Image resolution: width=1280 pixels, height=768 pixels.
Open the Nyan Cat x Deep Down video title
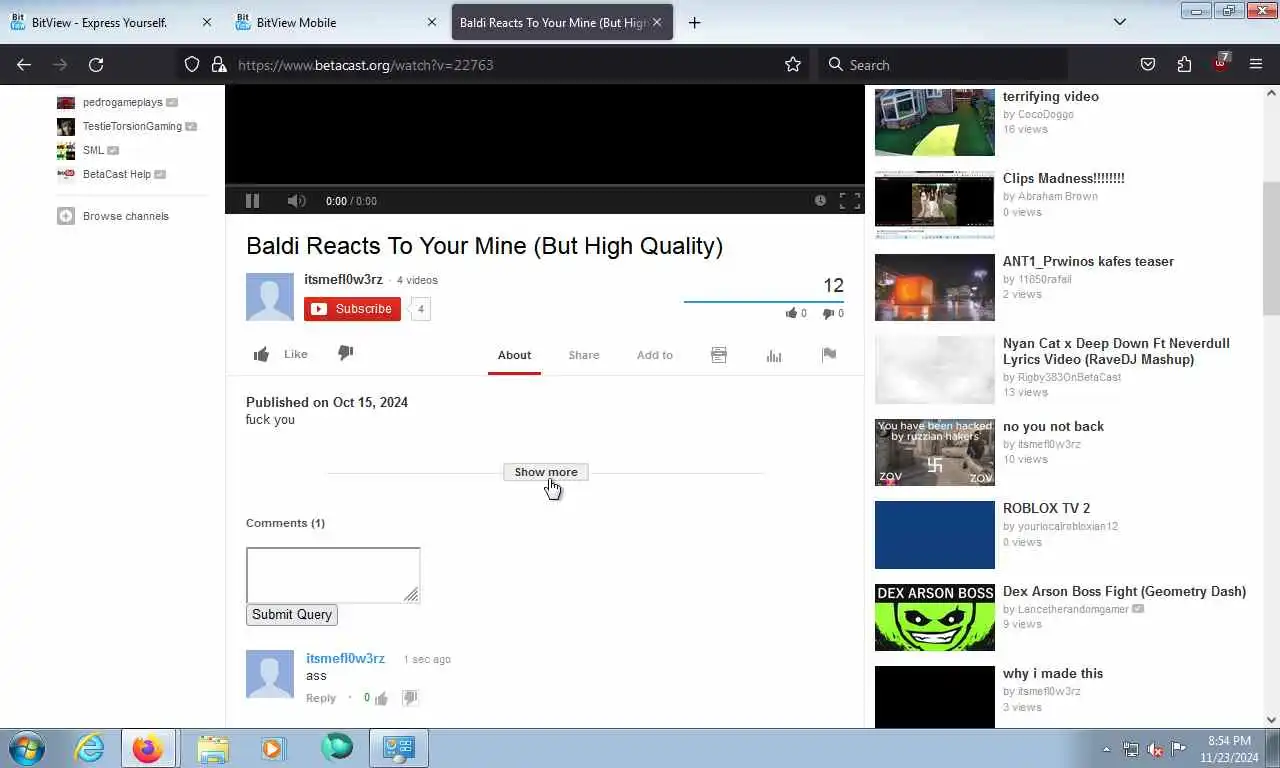point(1116,351)
